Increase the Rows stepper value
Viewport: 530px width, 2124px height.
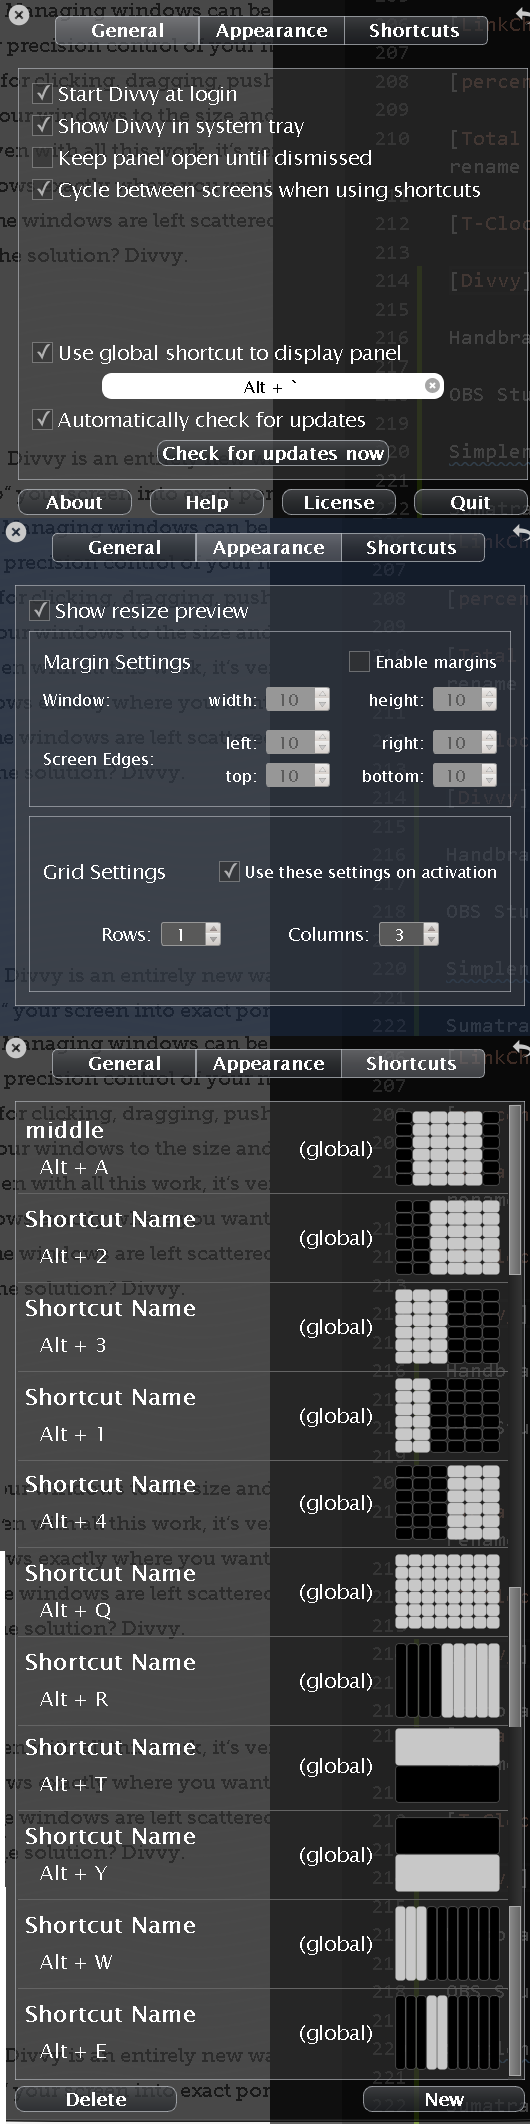point(213,929)
